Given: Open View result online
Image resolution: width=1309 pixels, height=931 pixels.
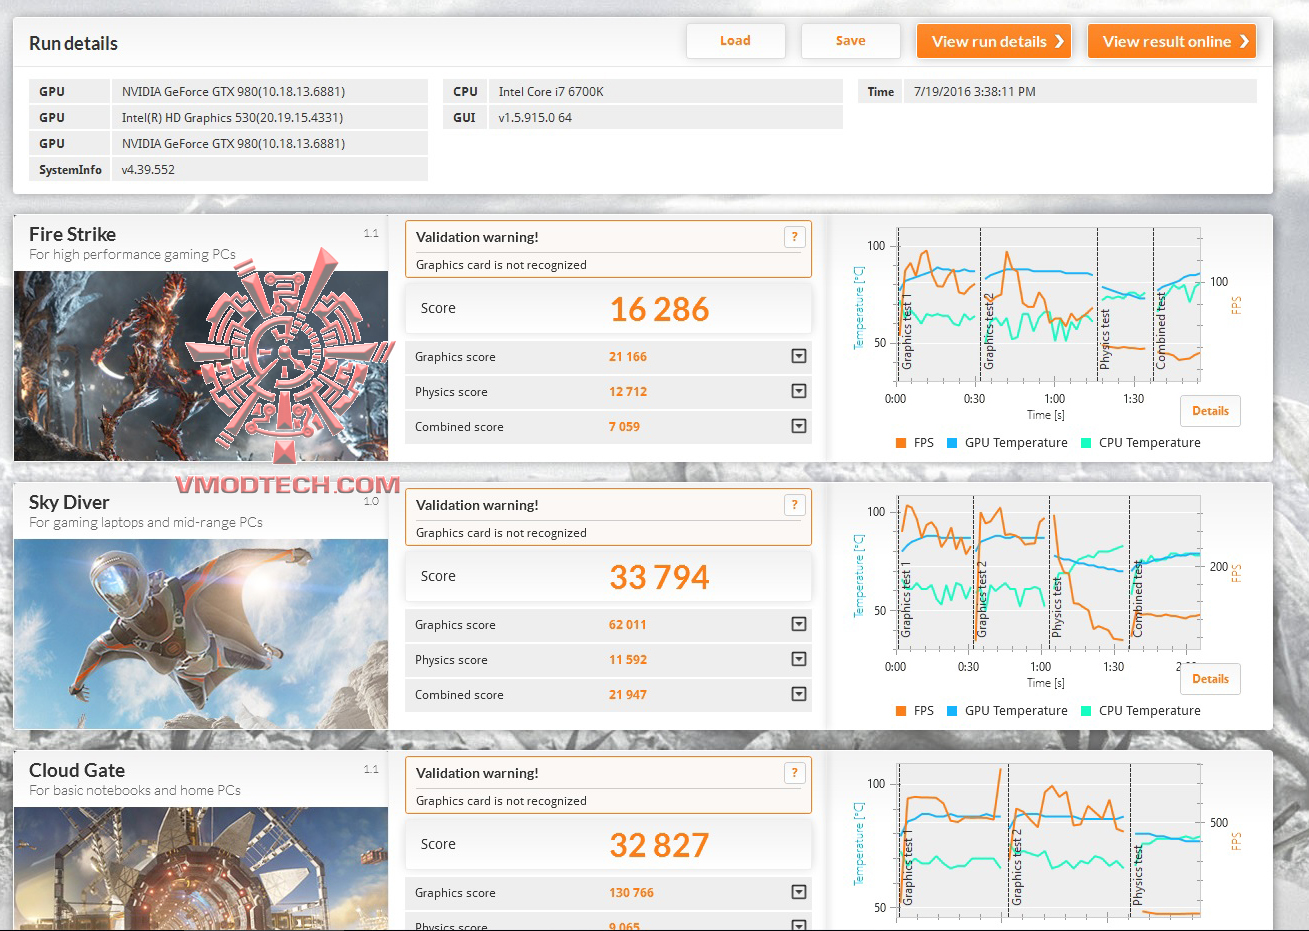Looking at the screenshot, I should coord(1172,41).
